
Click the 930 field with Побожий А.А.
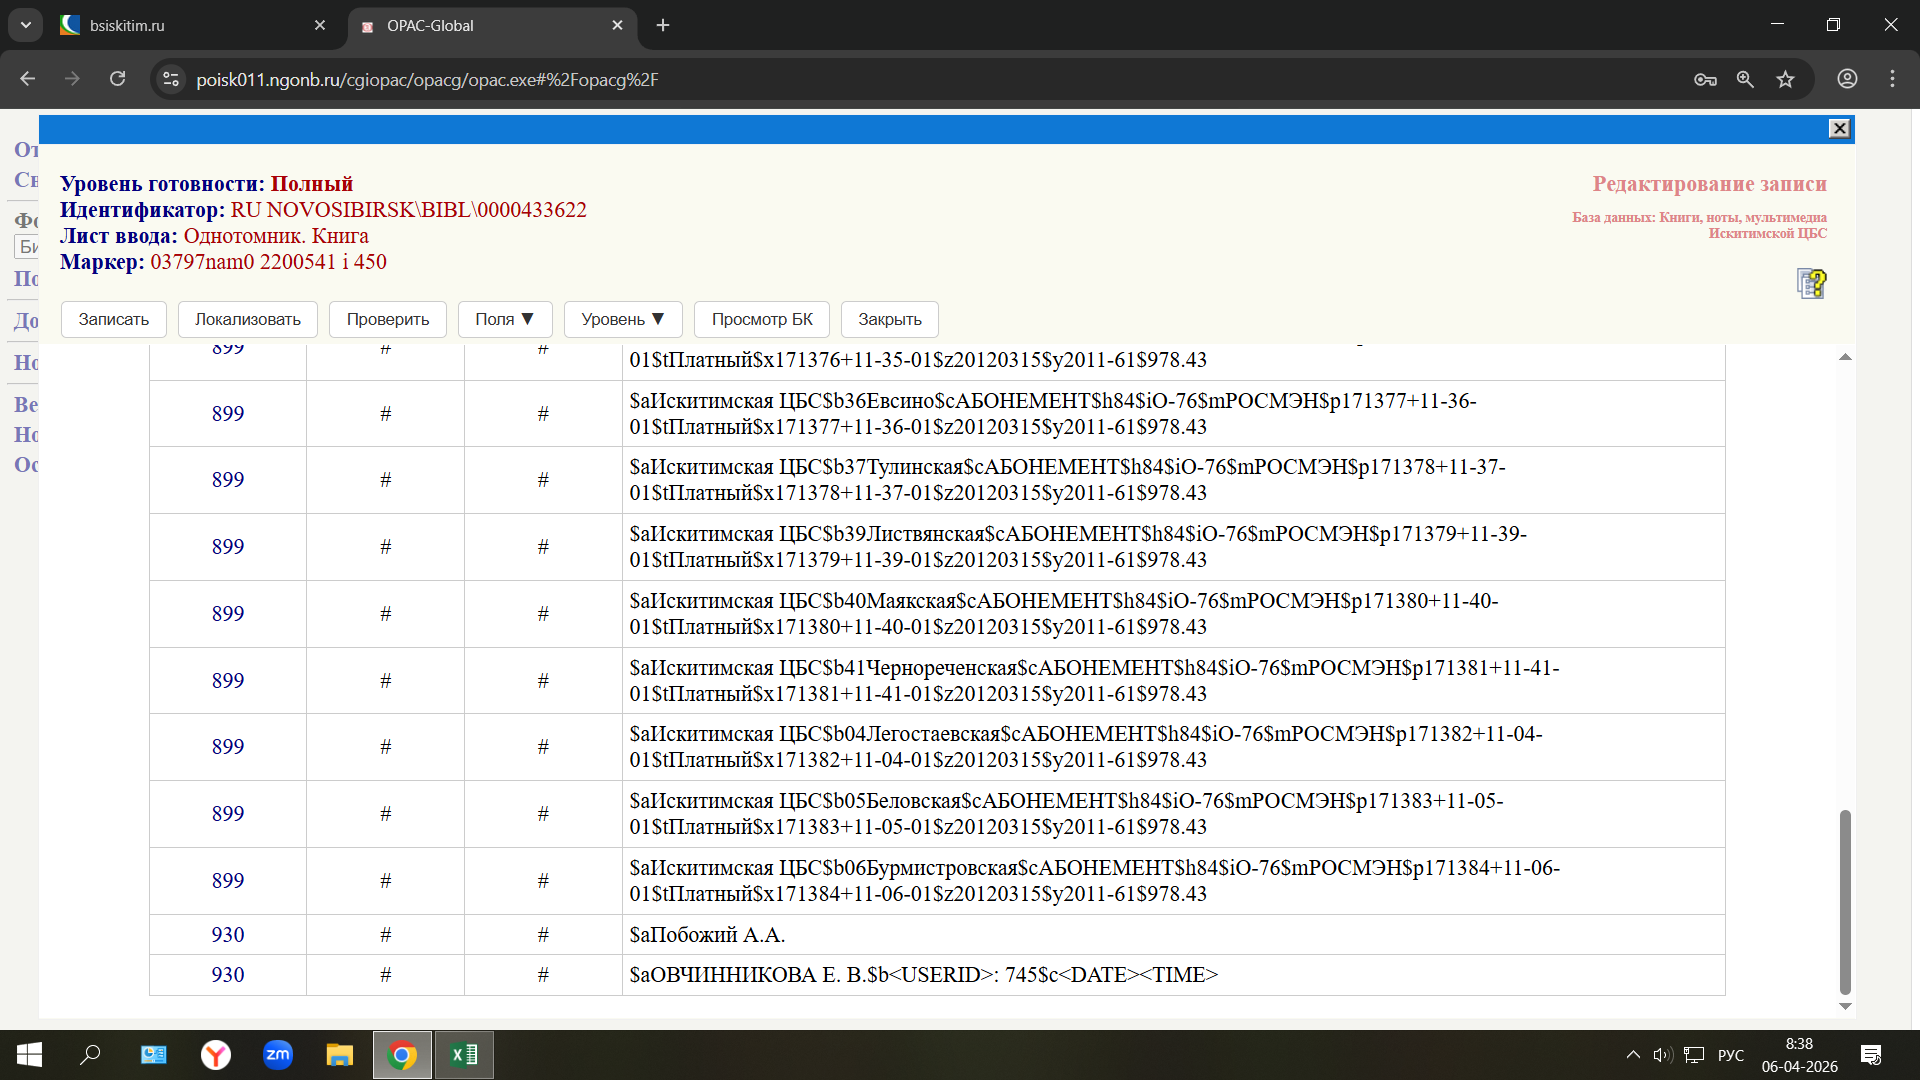(228, 934)
